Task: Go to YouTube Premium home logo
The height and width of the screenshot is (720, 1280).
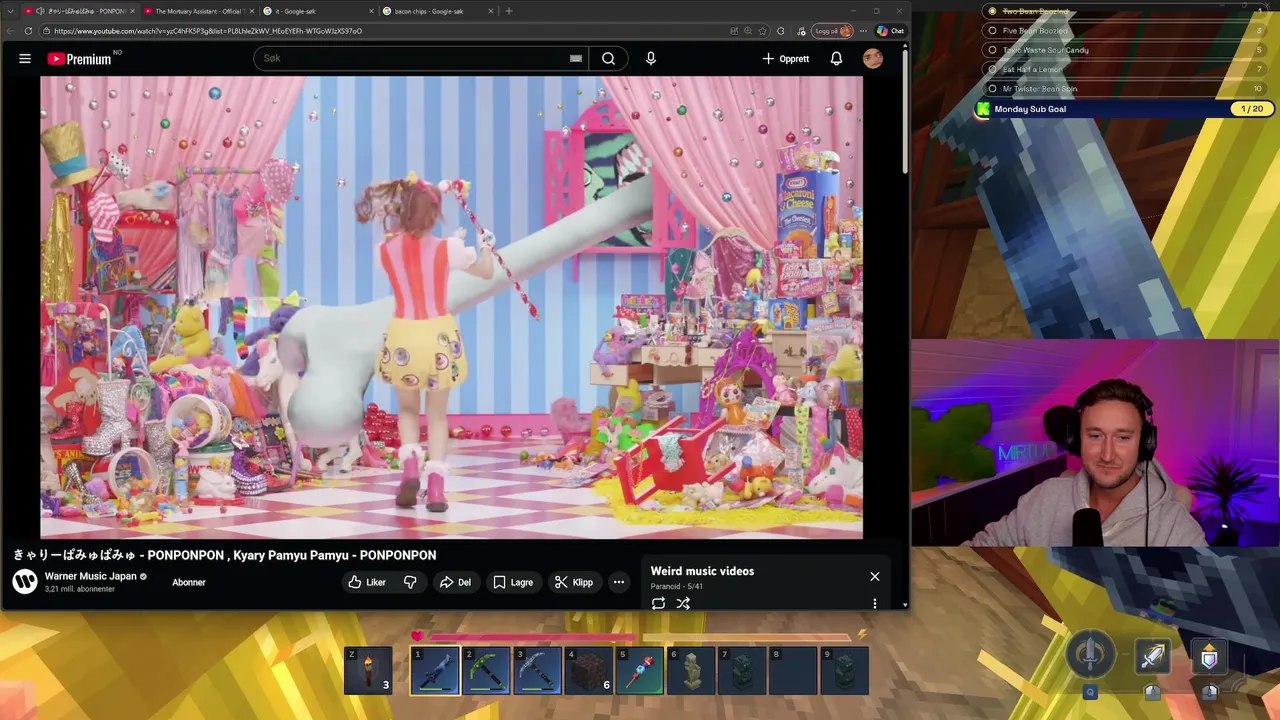Action: [x=79, y=59]
